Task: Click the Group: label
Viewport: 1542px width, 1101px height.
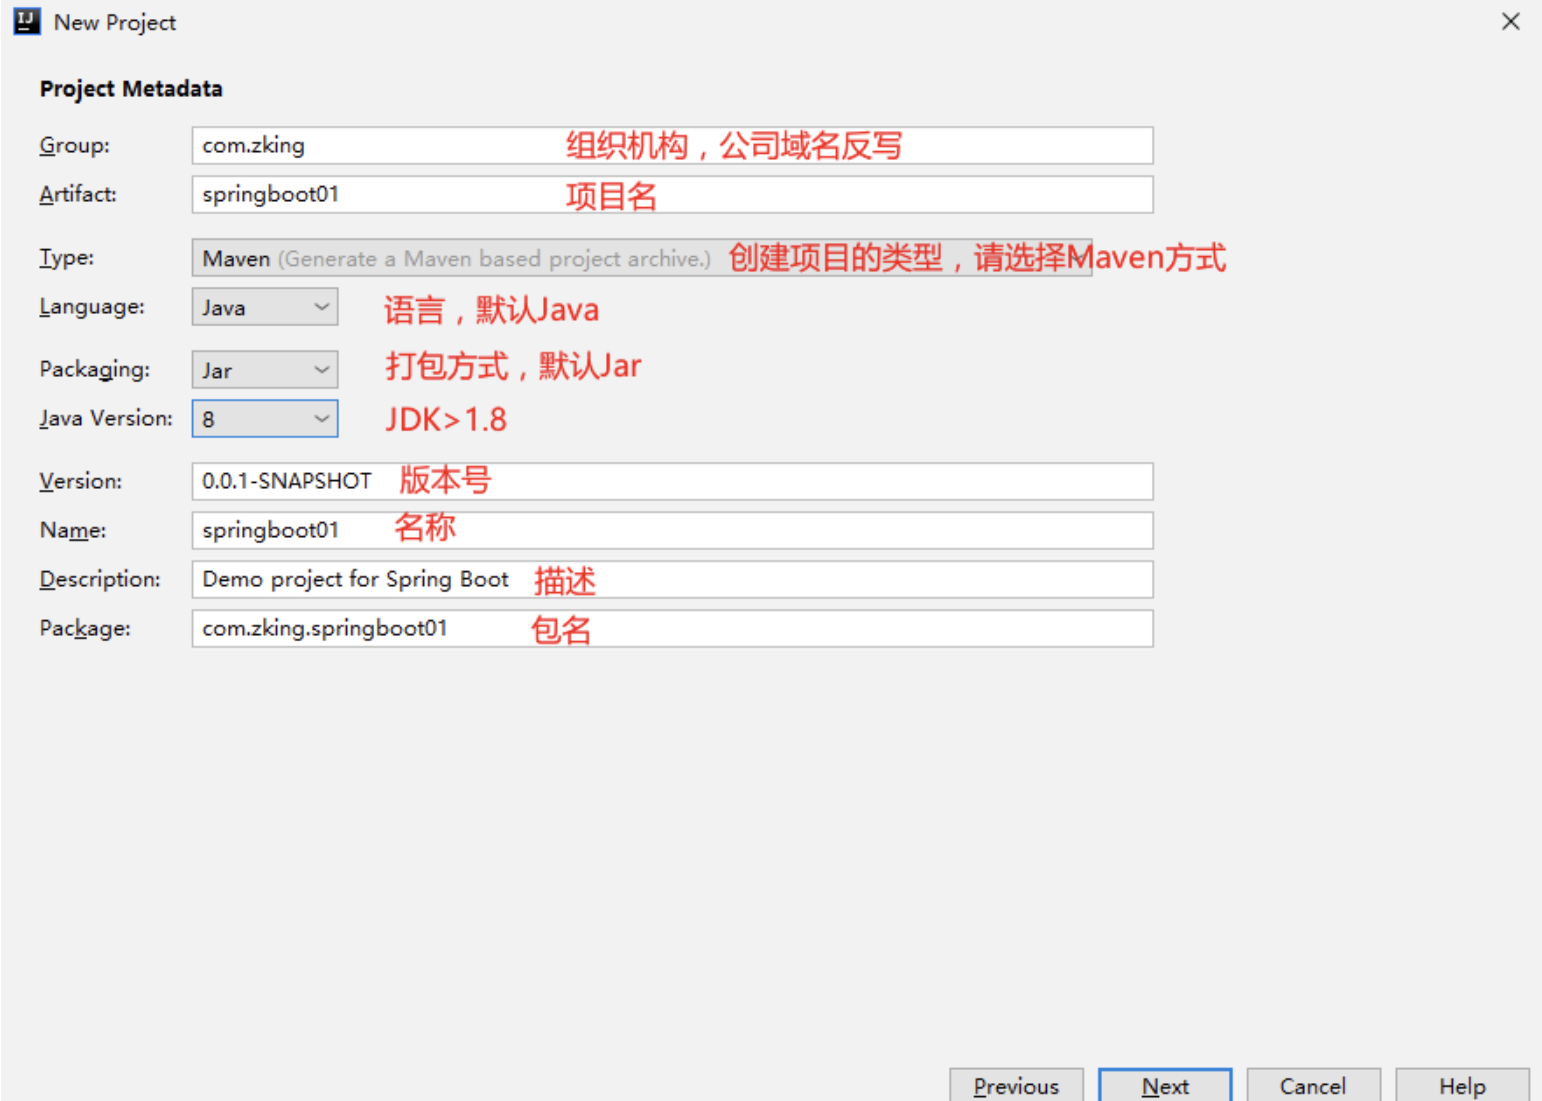Action: click(75, 145)
